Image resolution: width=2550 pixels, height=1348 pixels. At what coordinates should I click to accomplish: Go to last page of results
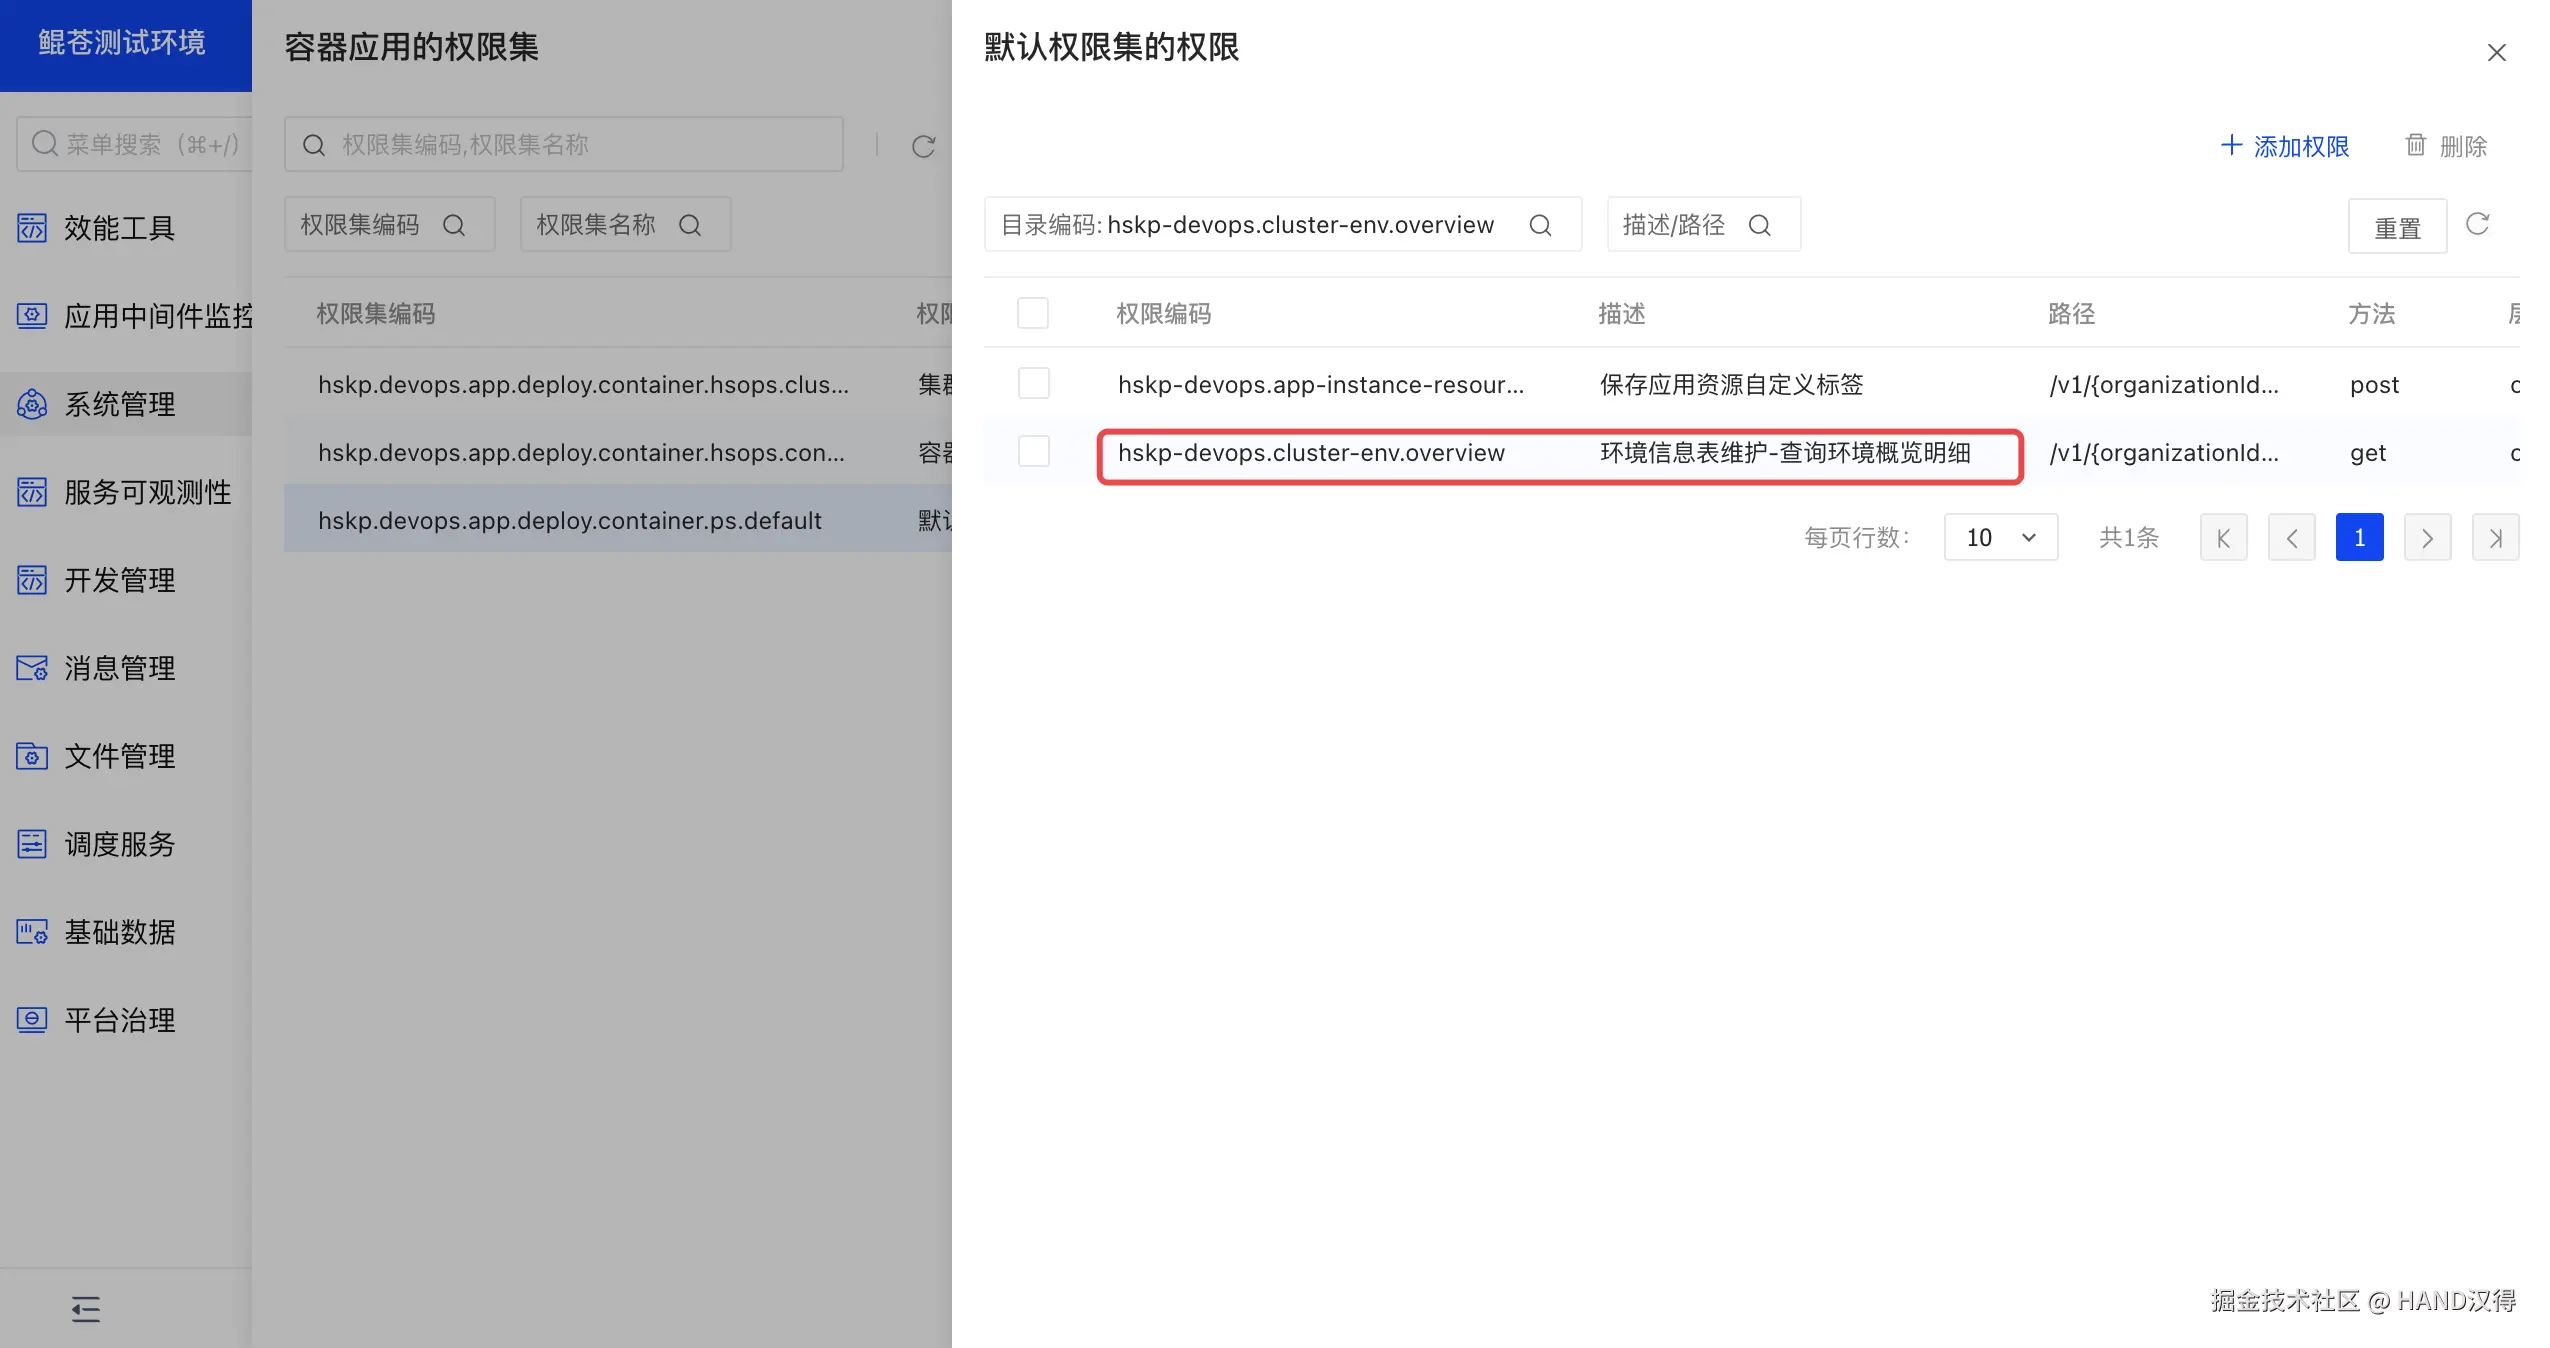pos(2495,538)
